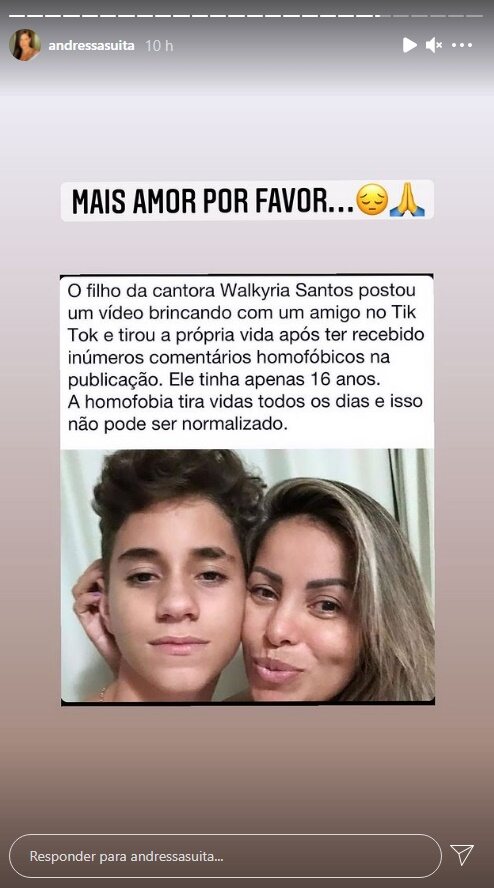This screenshot has width=494, height=888.
Task: Tap the 'não pode ser normalizado' caption line
Action: click(x=177, y=424)
